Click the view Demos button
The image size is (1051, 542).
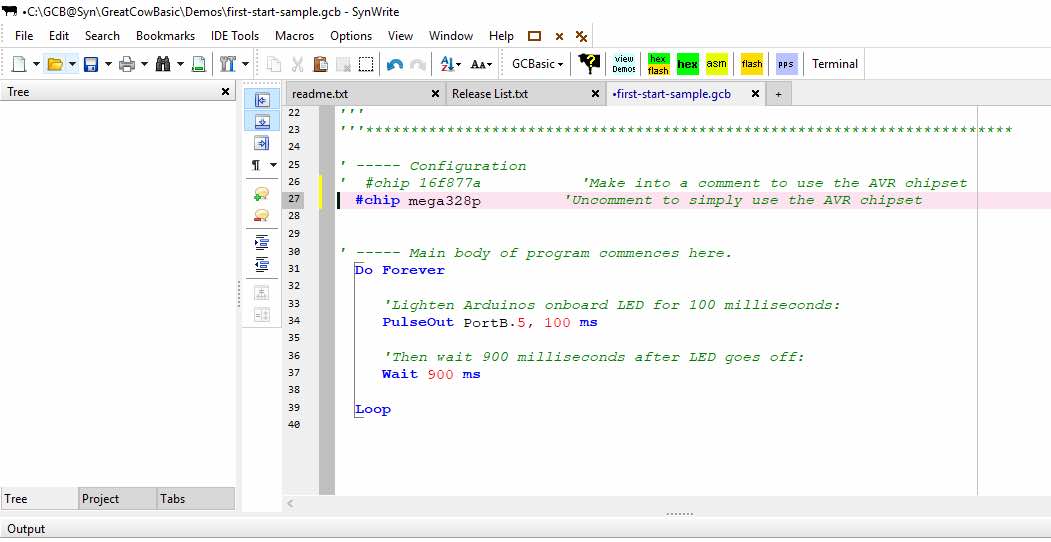coord(624,64)
